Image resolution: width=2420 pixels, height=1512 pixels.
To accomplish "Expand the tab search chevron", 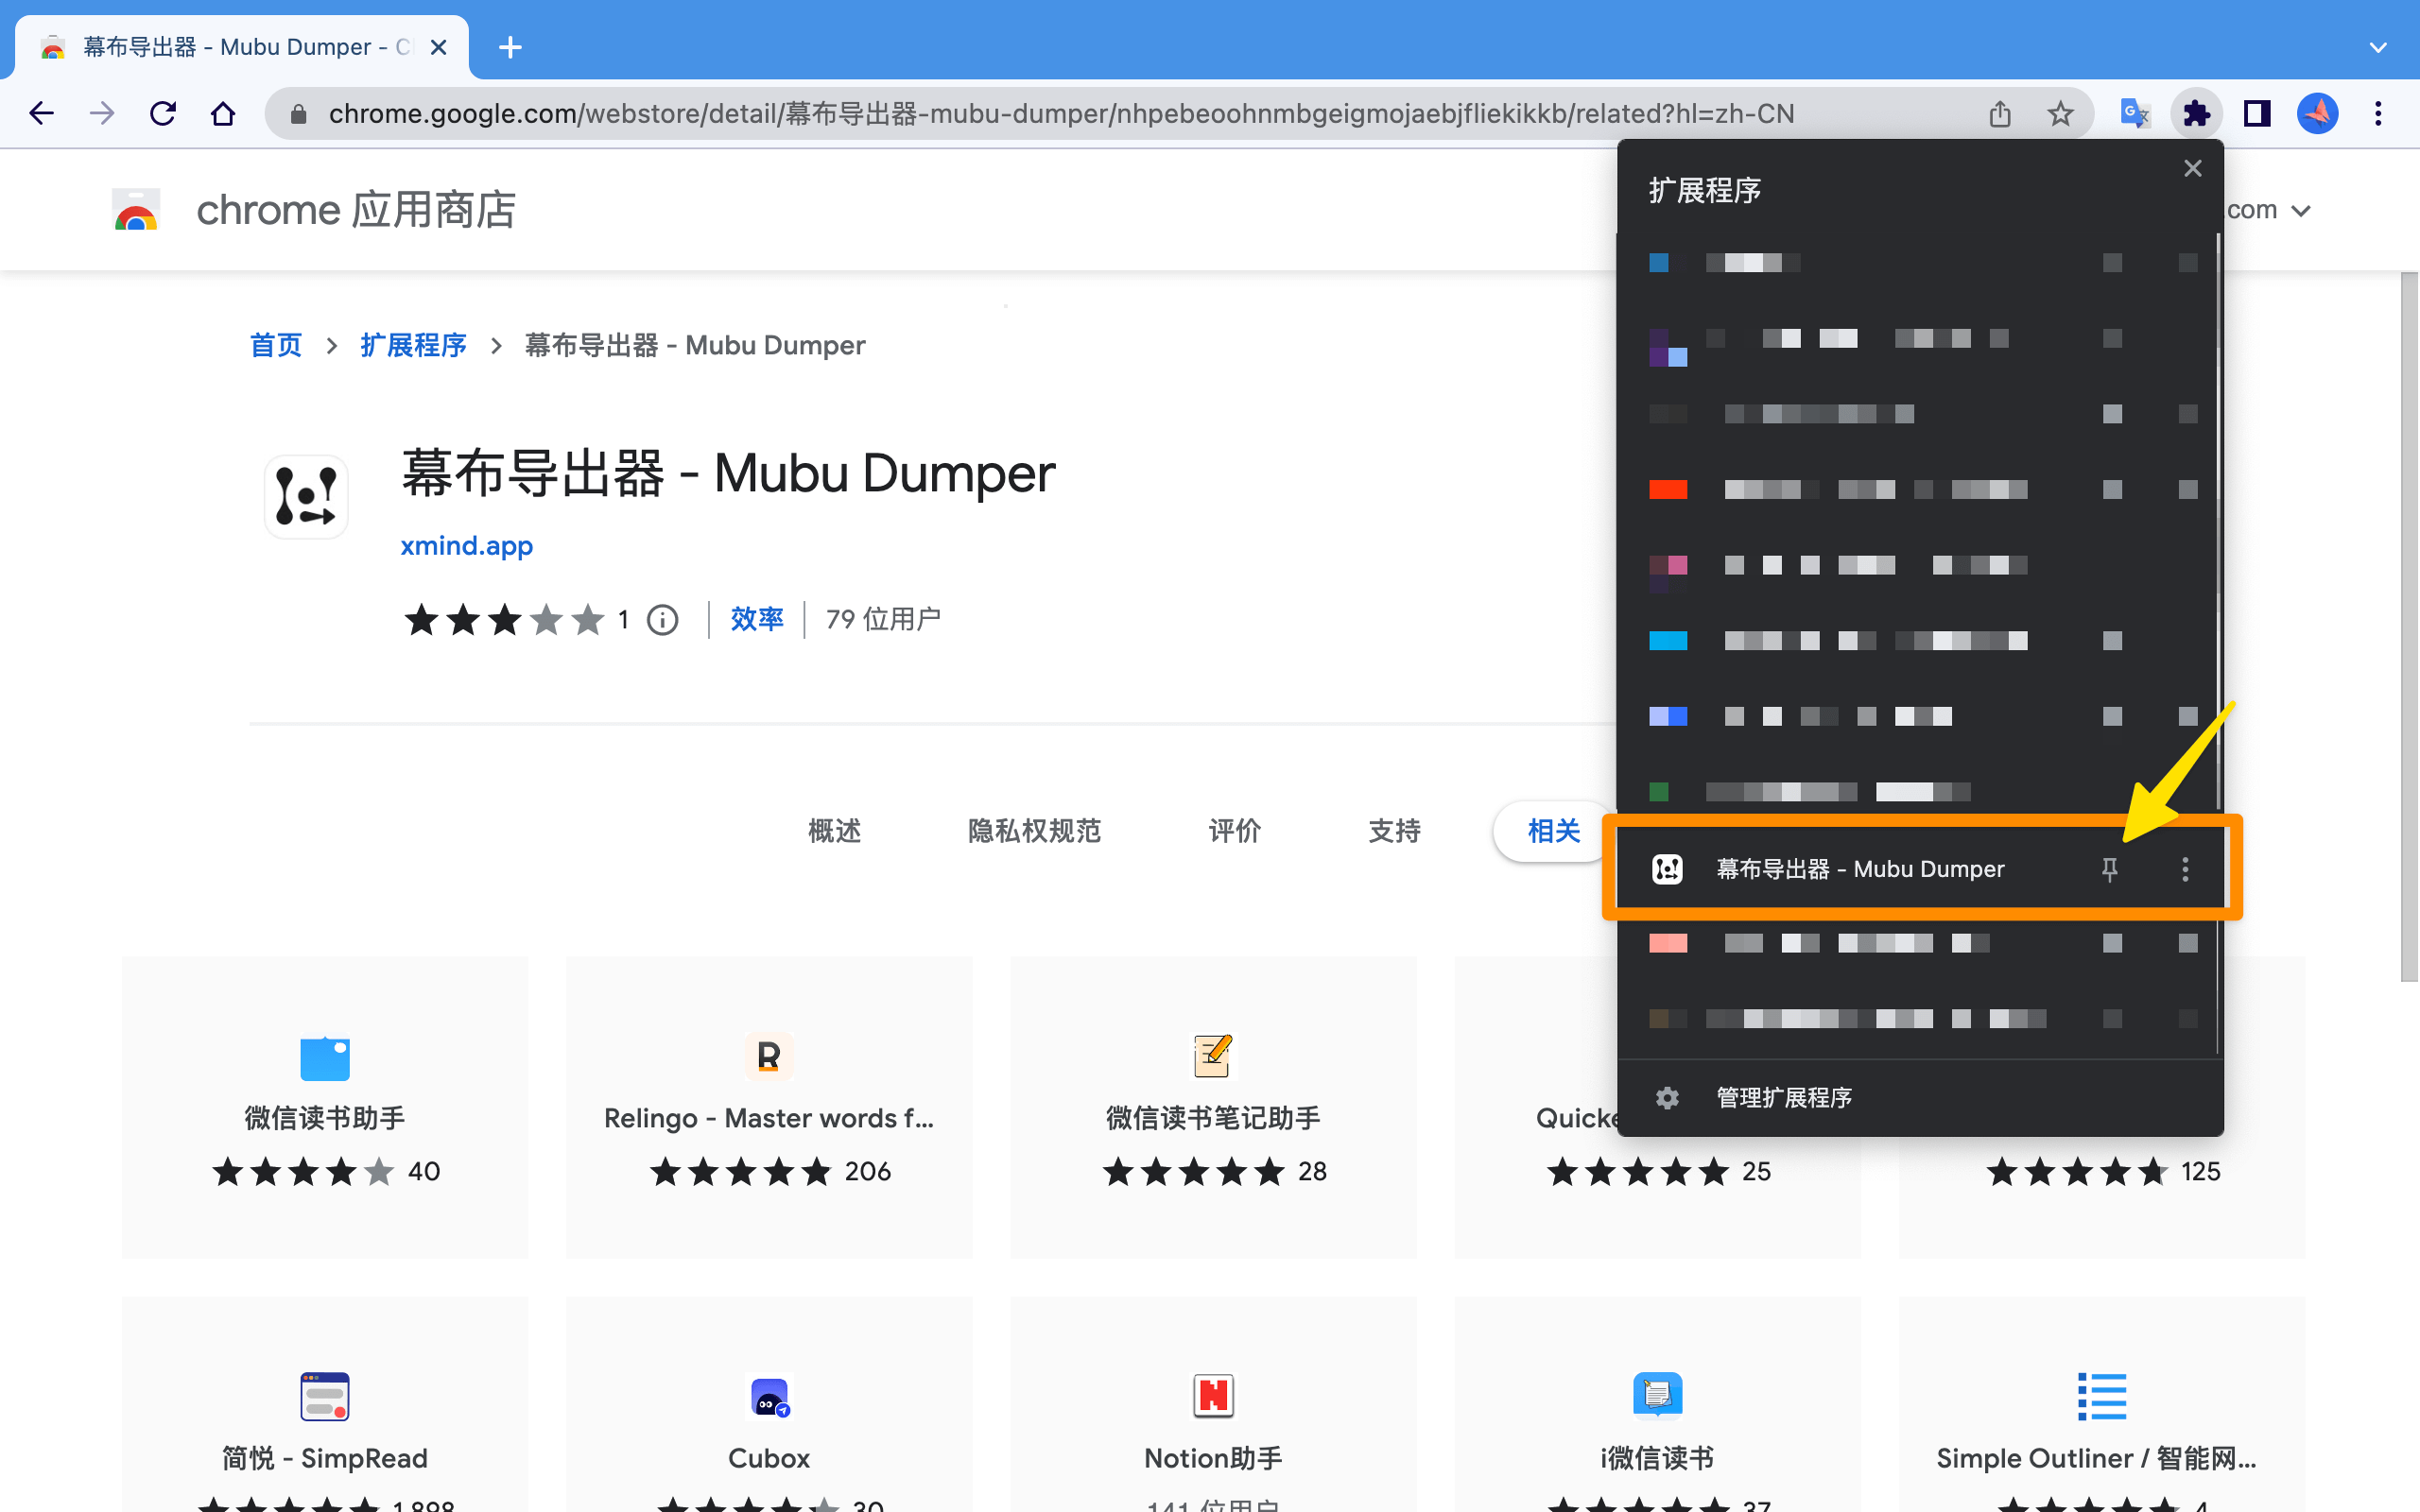I will click(2378, 47).
